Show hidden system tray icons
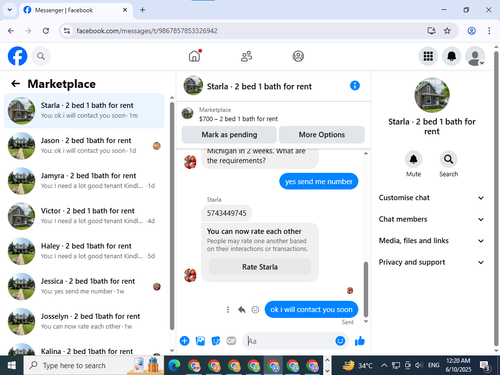 click(384, 366)
